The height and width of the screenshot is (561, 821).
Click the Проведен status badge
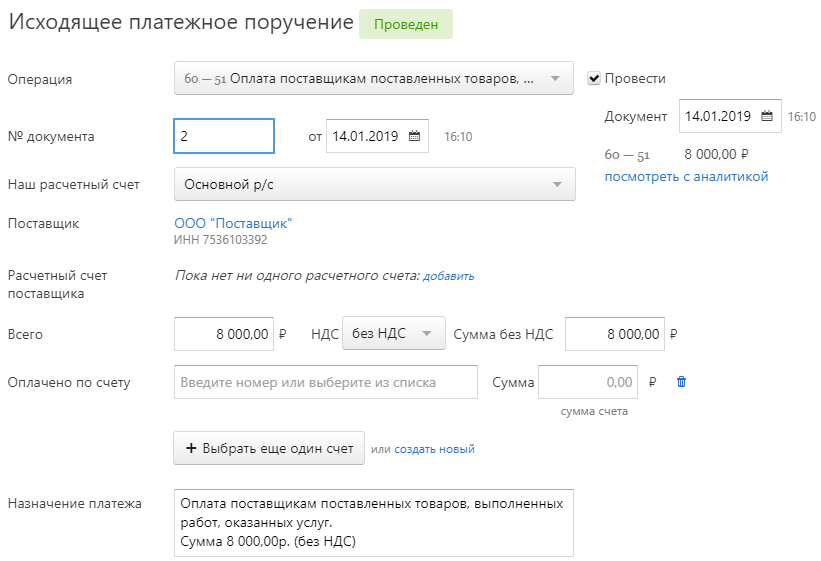point(406,25)
